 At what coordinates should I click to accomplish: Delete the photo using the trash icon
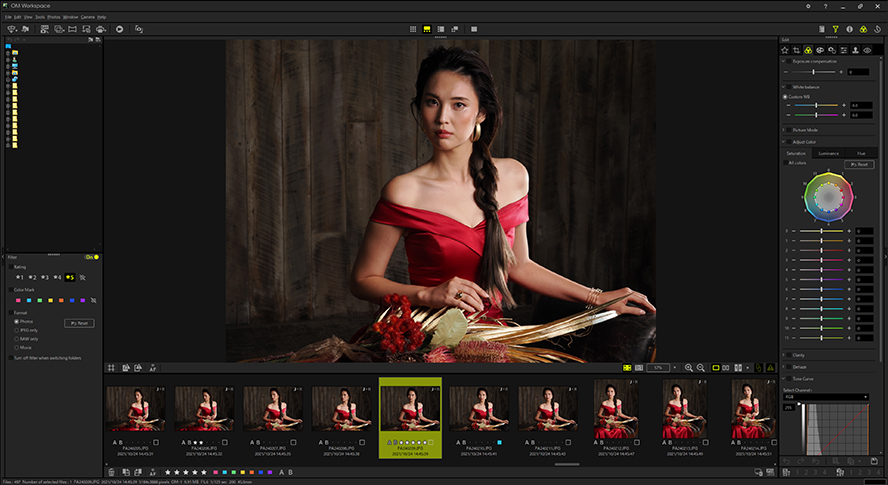(112, 472)
